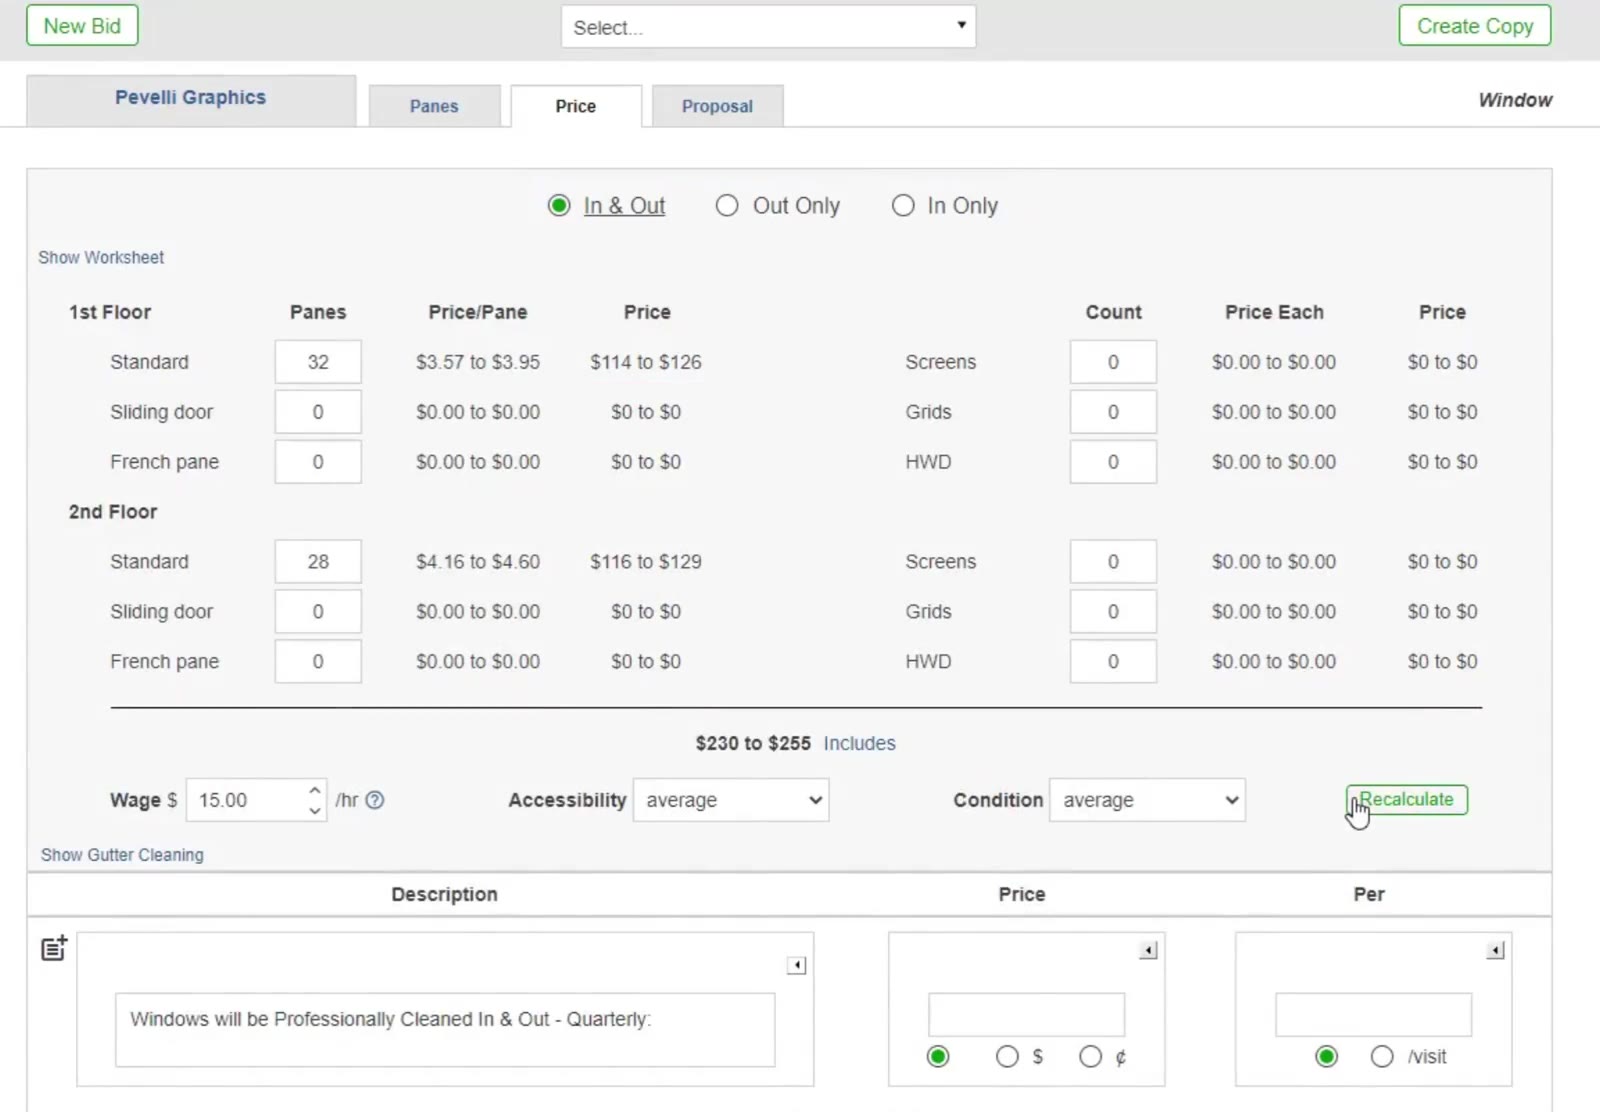1600x1112 pixels.
Task: Click 1st Floor Sliding door panes field
Action: click(318, 412)
